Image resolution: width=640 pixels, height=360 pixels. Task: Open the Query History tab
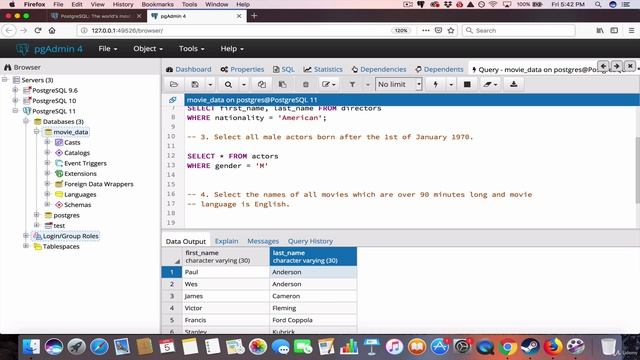[310, 241]
